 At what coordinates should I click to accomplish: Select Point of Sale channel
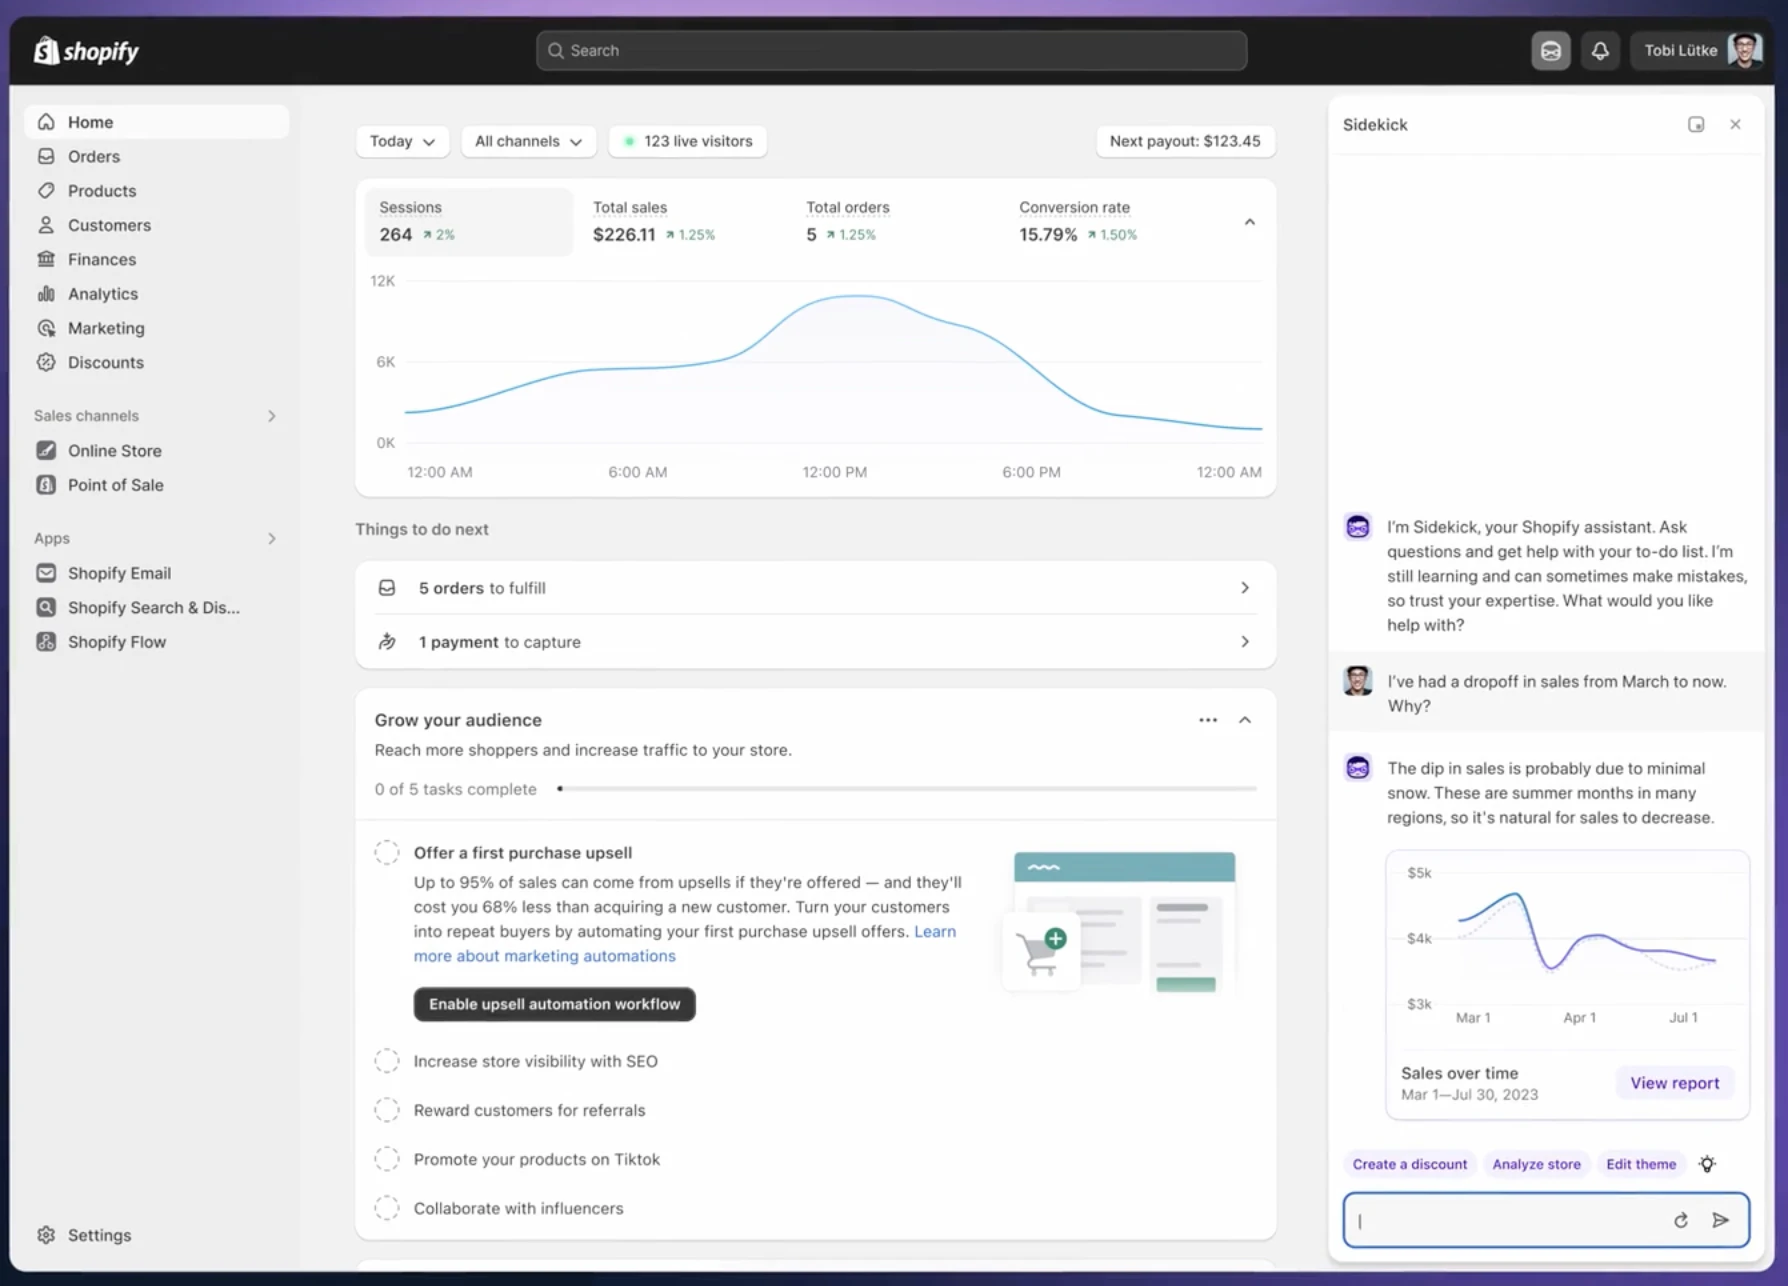[x=115, y=485]
